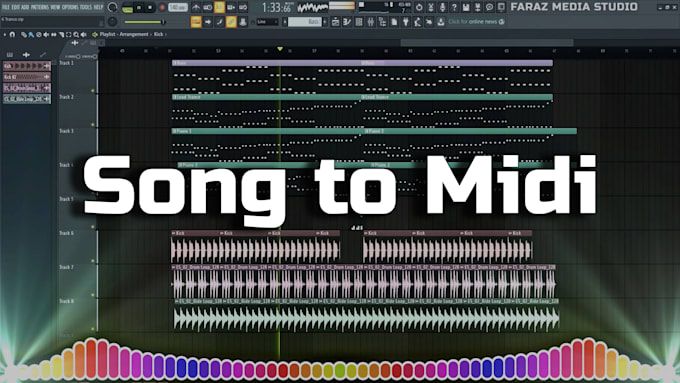This screenshot has width=680, height=383.
Task: Click the record button
Action: pos(162,7)
